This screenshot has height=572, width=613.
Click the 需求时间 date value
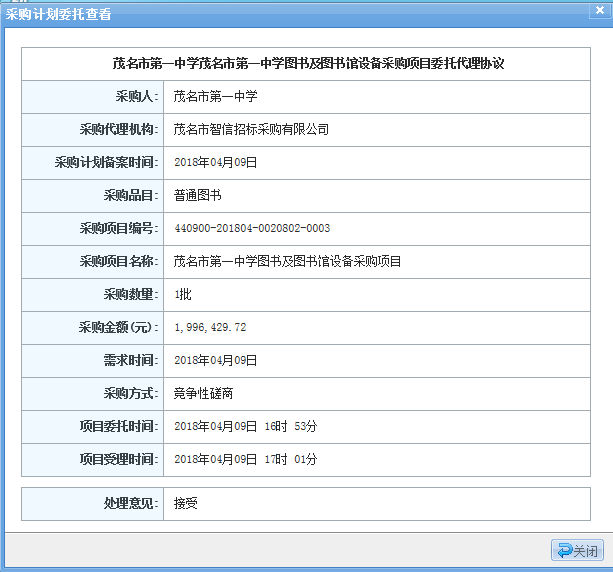coord(215,360)
